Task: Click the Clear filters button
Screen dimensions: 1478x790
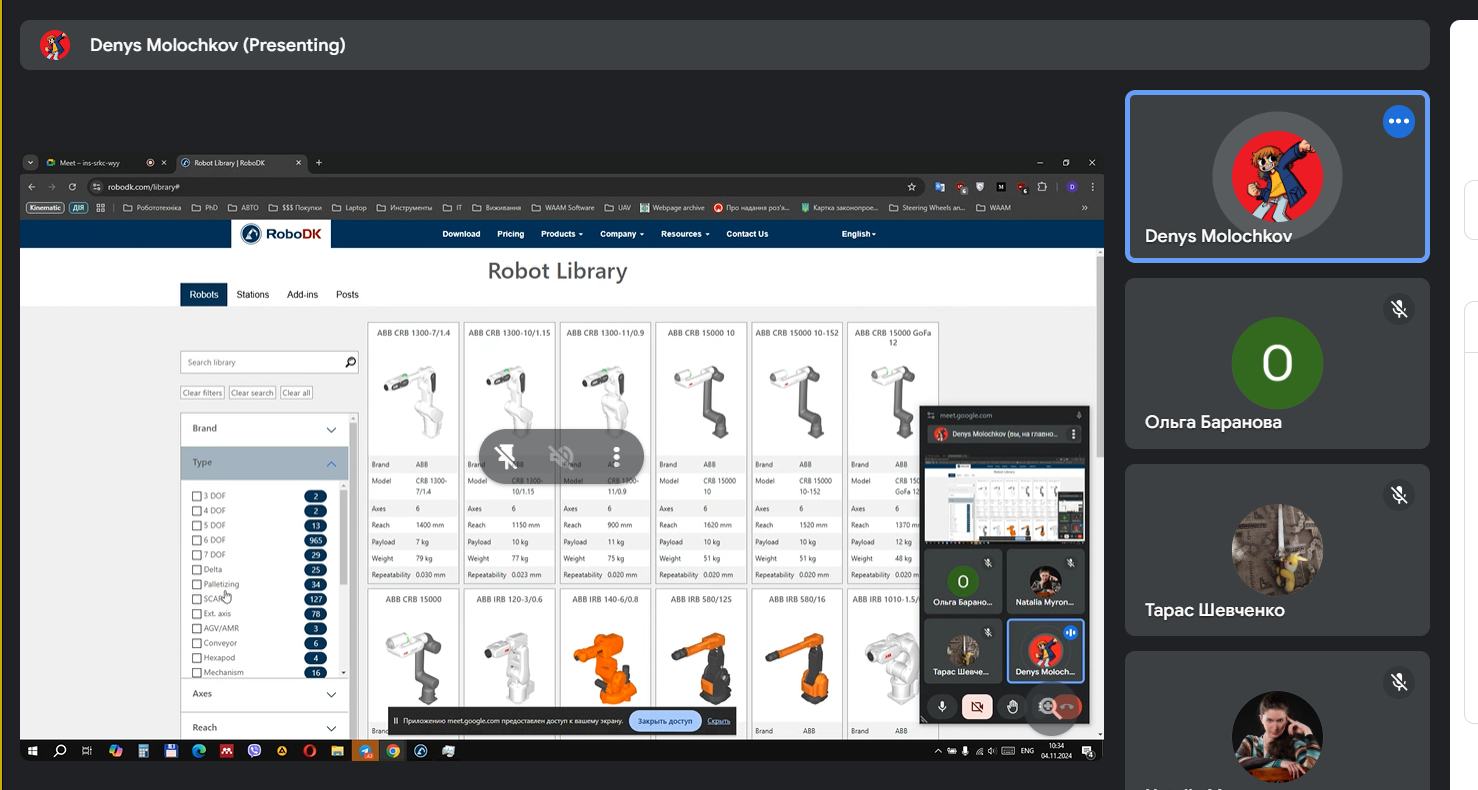Action: [202, 393]
